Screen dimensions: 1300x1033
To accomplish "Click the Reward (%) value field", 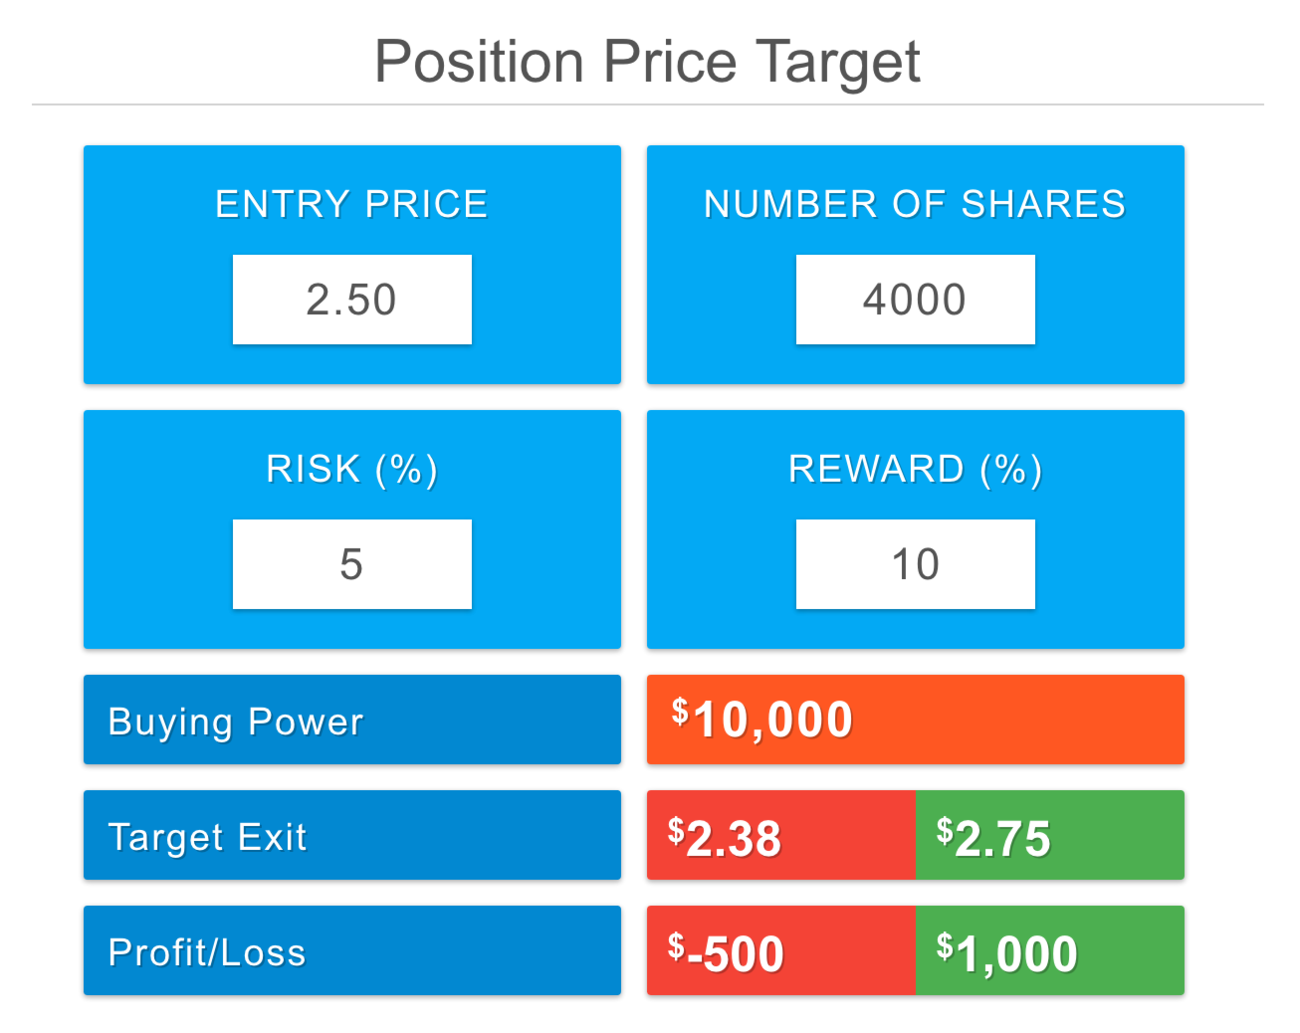I will [x=915, y=564].
